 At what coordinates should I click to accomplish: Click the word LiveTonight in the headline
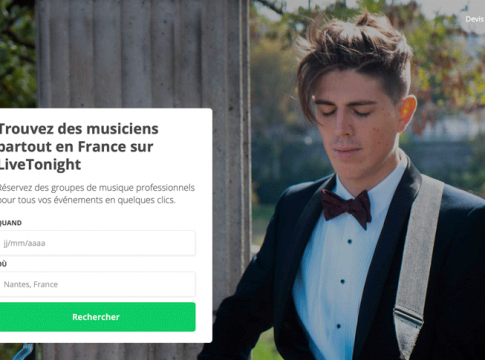(40, 164)
